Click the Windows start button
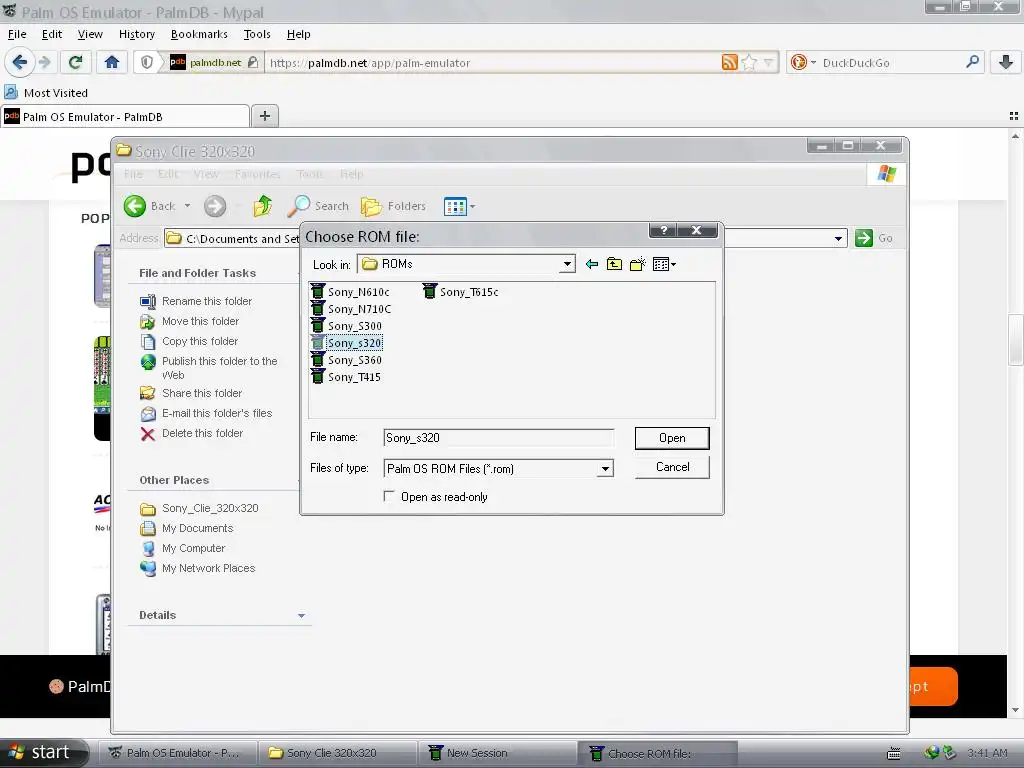 43,753
